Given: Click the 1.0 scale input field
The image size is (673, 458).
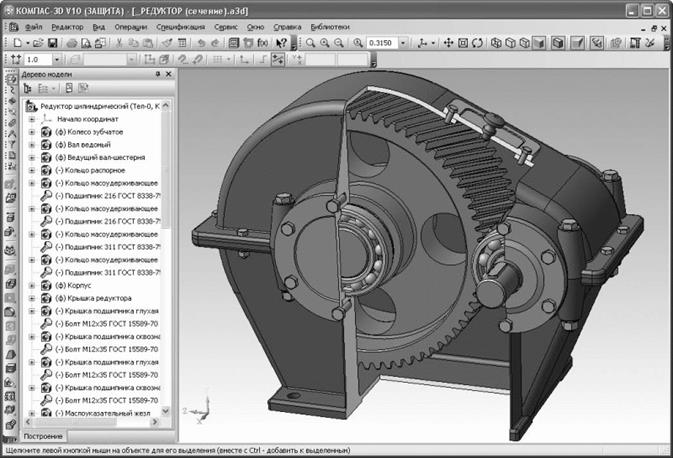Looking at the screenshot, I should (x=36, y=60).
